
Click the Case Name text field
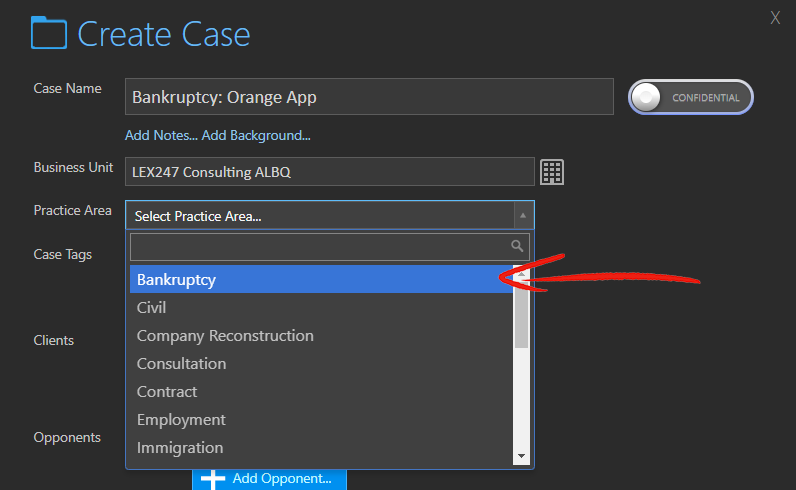[x=368, y=98]
